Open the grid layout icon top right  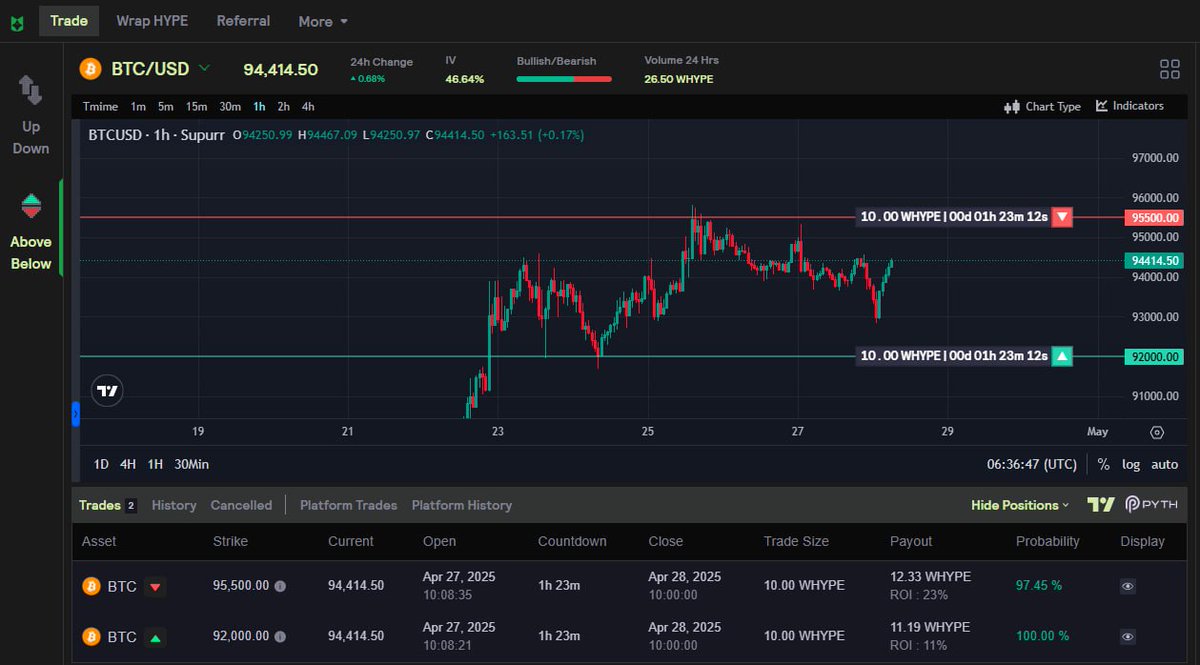(1169, 69)
